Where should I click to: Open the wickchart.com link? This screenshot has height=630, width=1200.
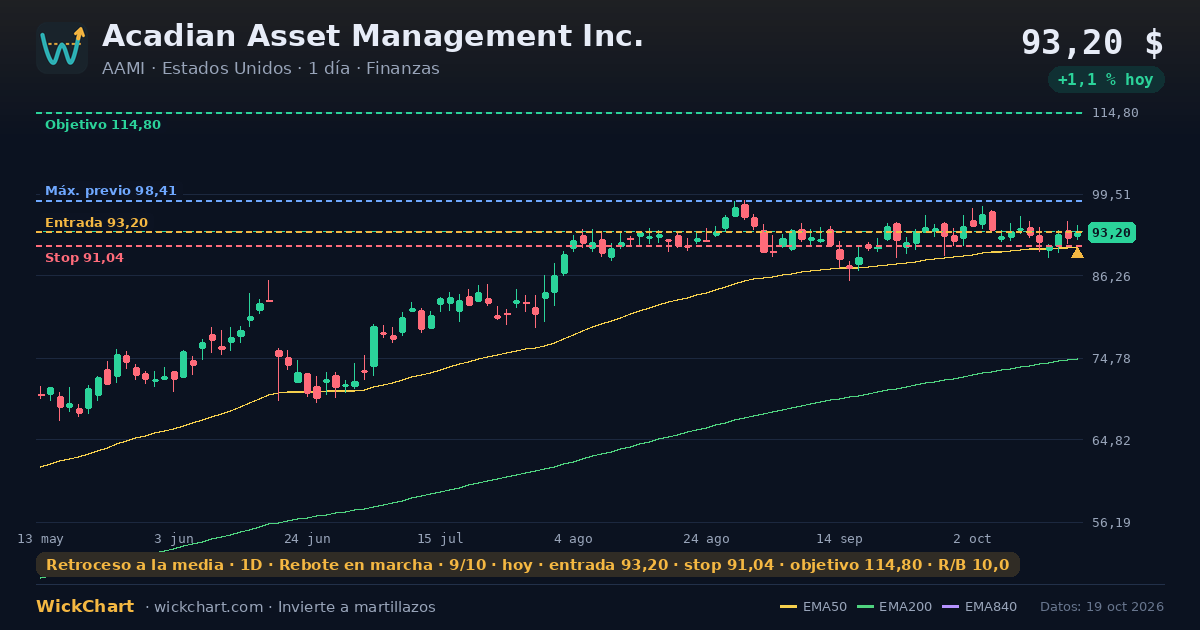click(x=208, y=607)
